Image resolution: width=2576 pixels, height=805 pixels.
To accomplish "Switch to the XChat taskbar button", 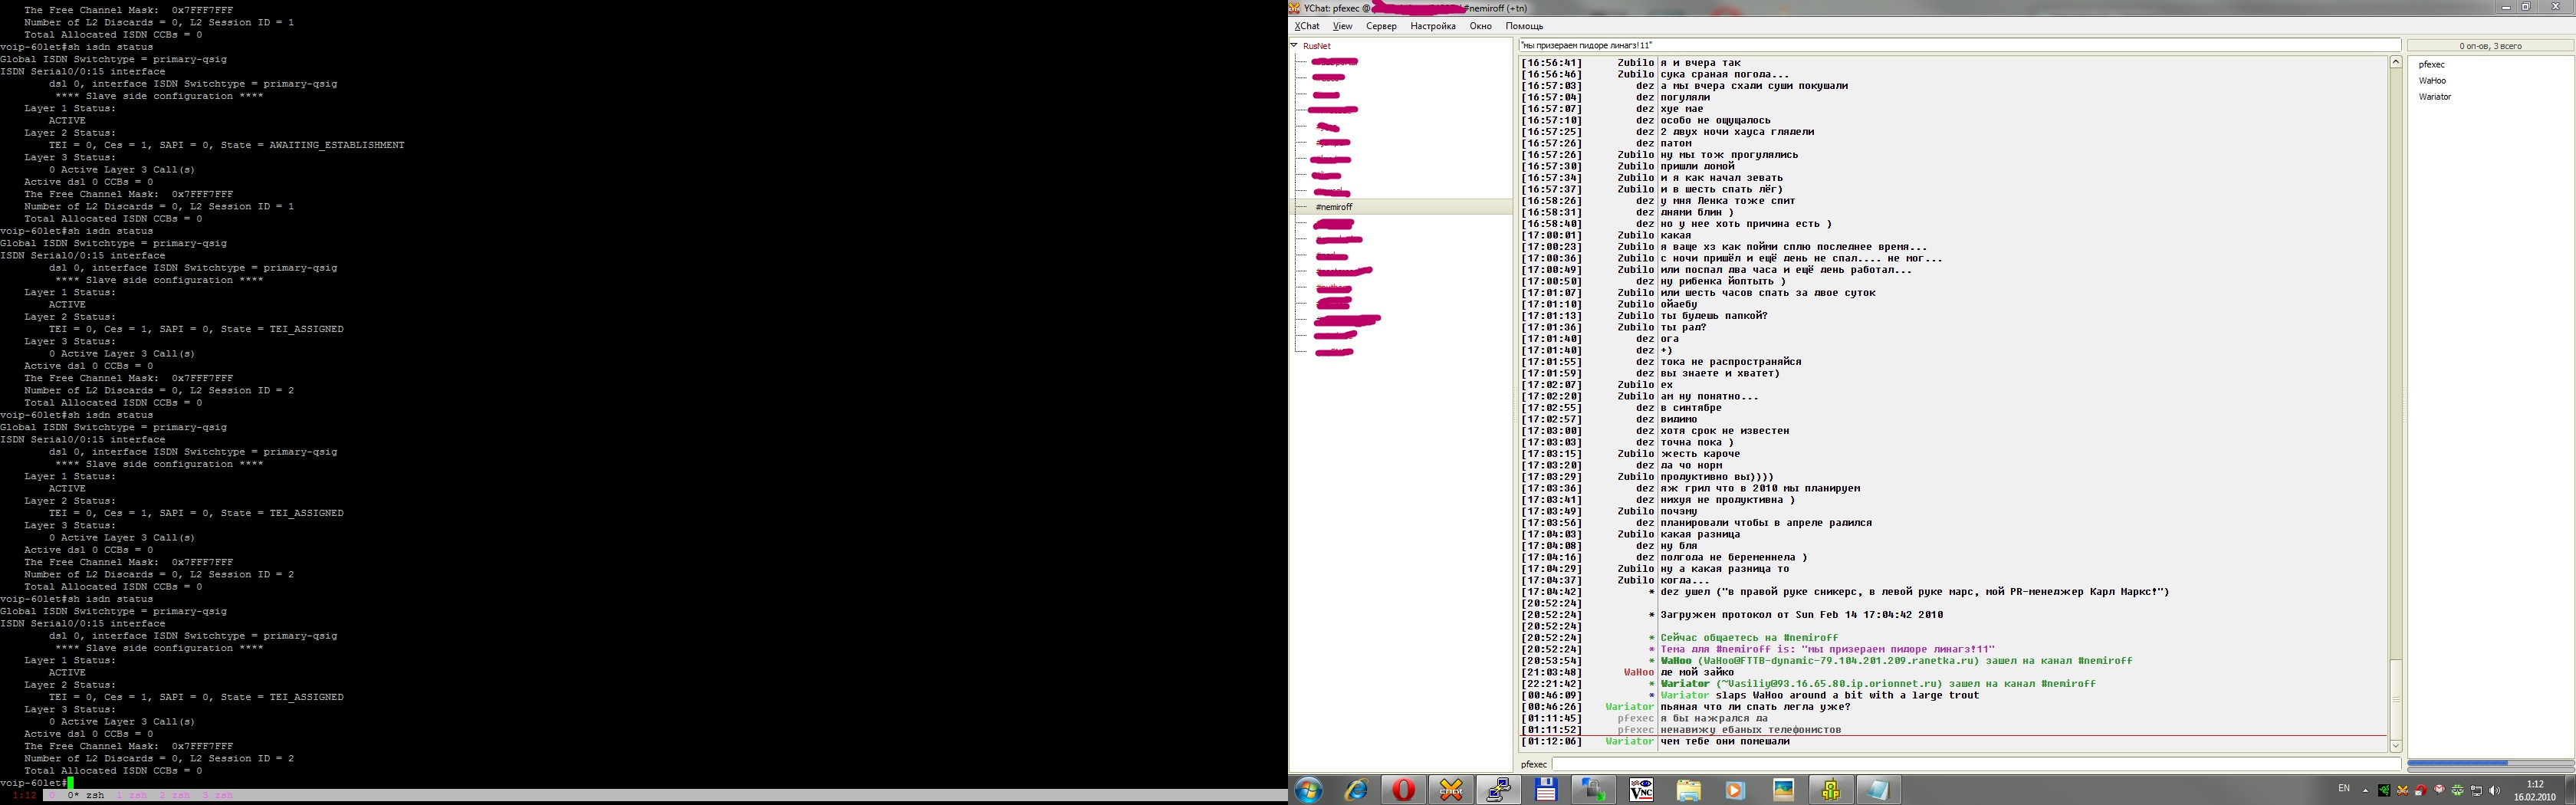I will click(x=1451, y=790).
